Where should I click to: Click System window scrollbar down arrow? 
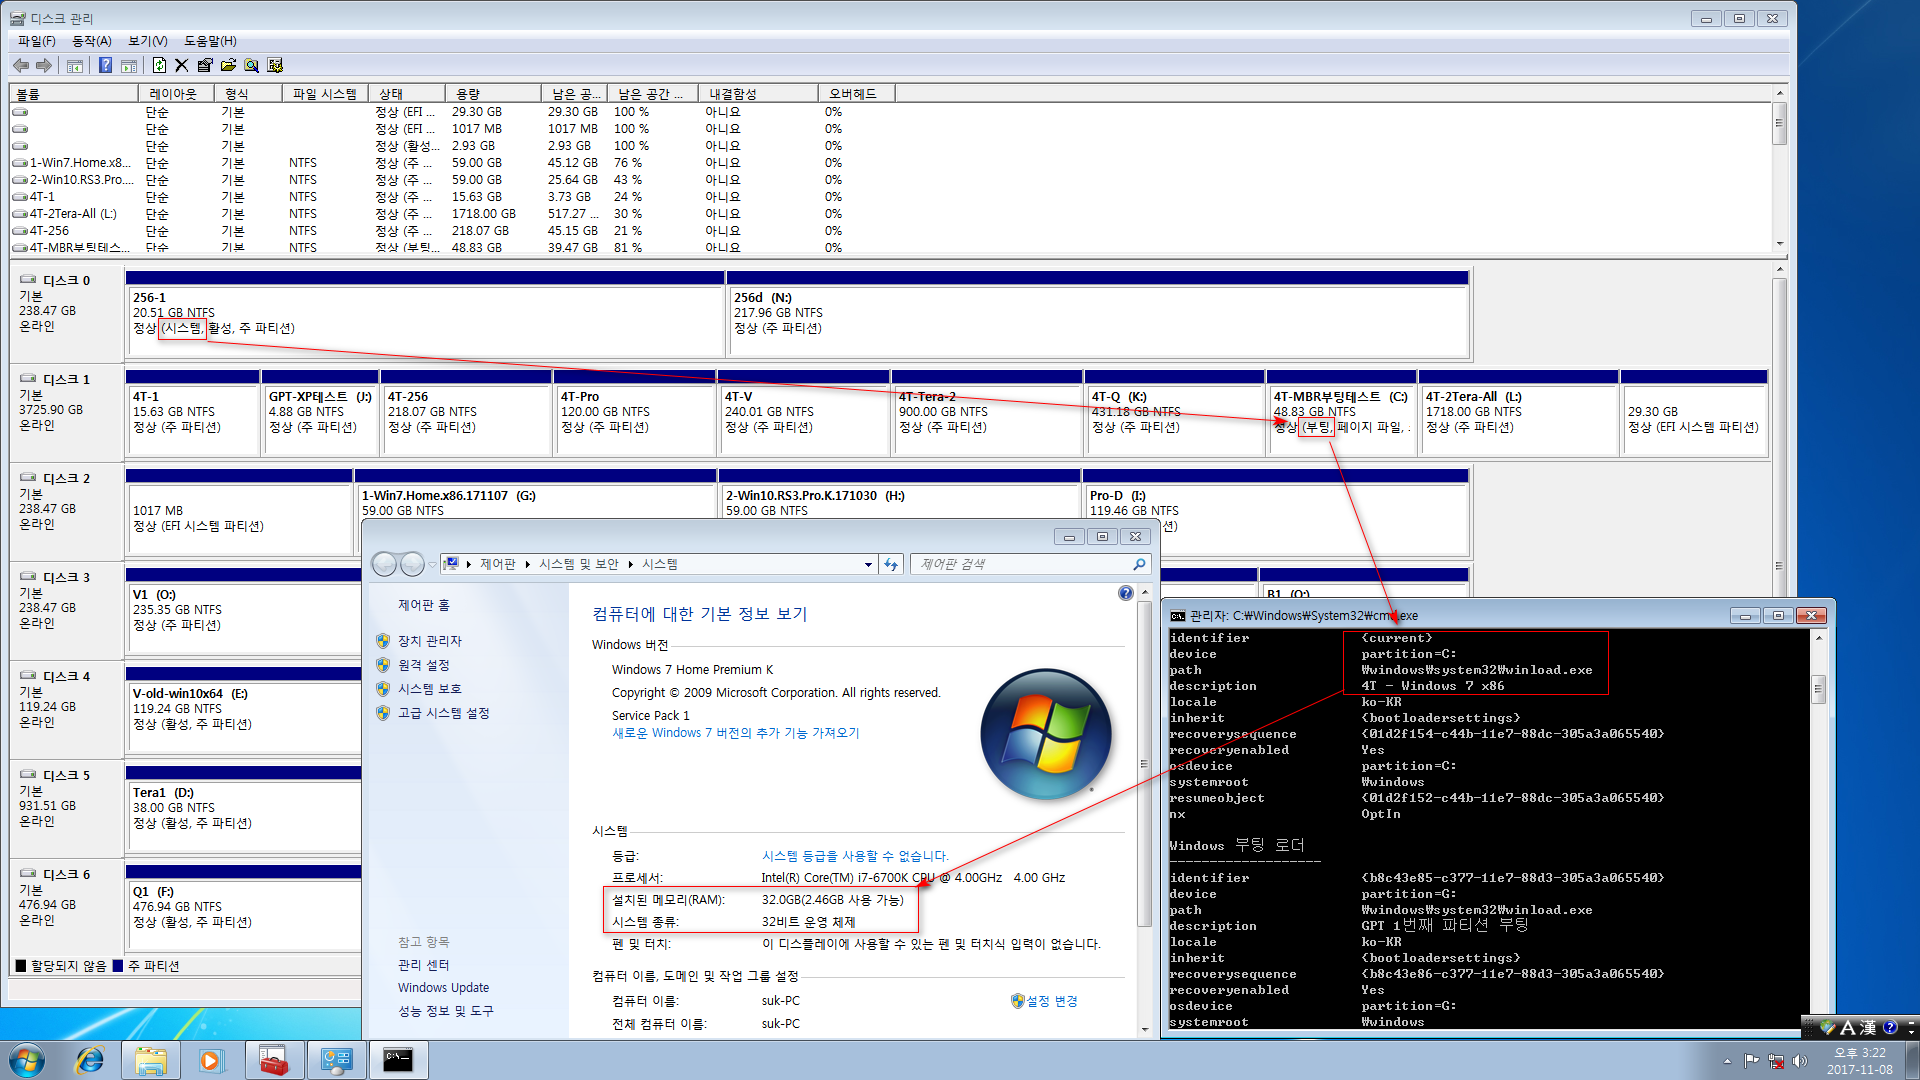point(1144,1029)
